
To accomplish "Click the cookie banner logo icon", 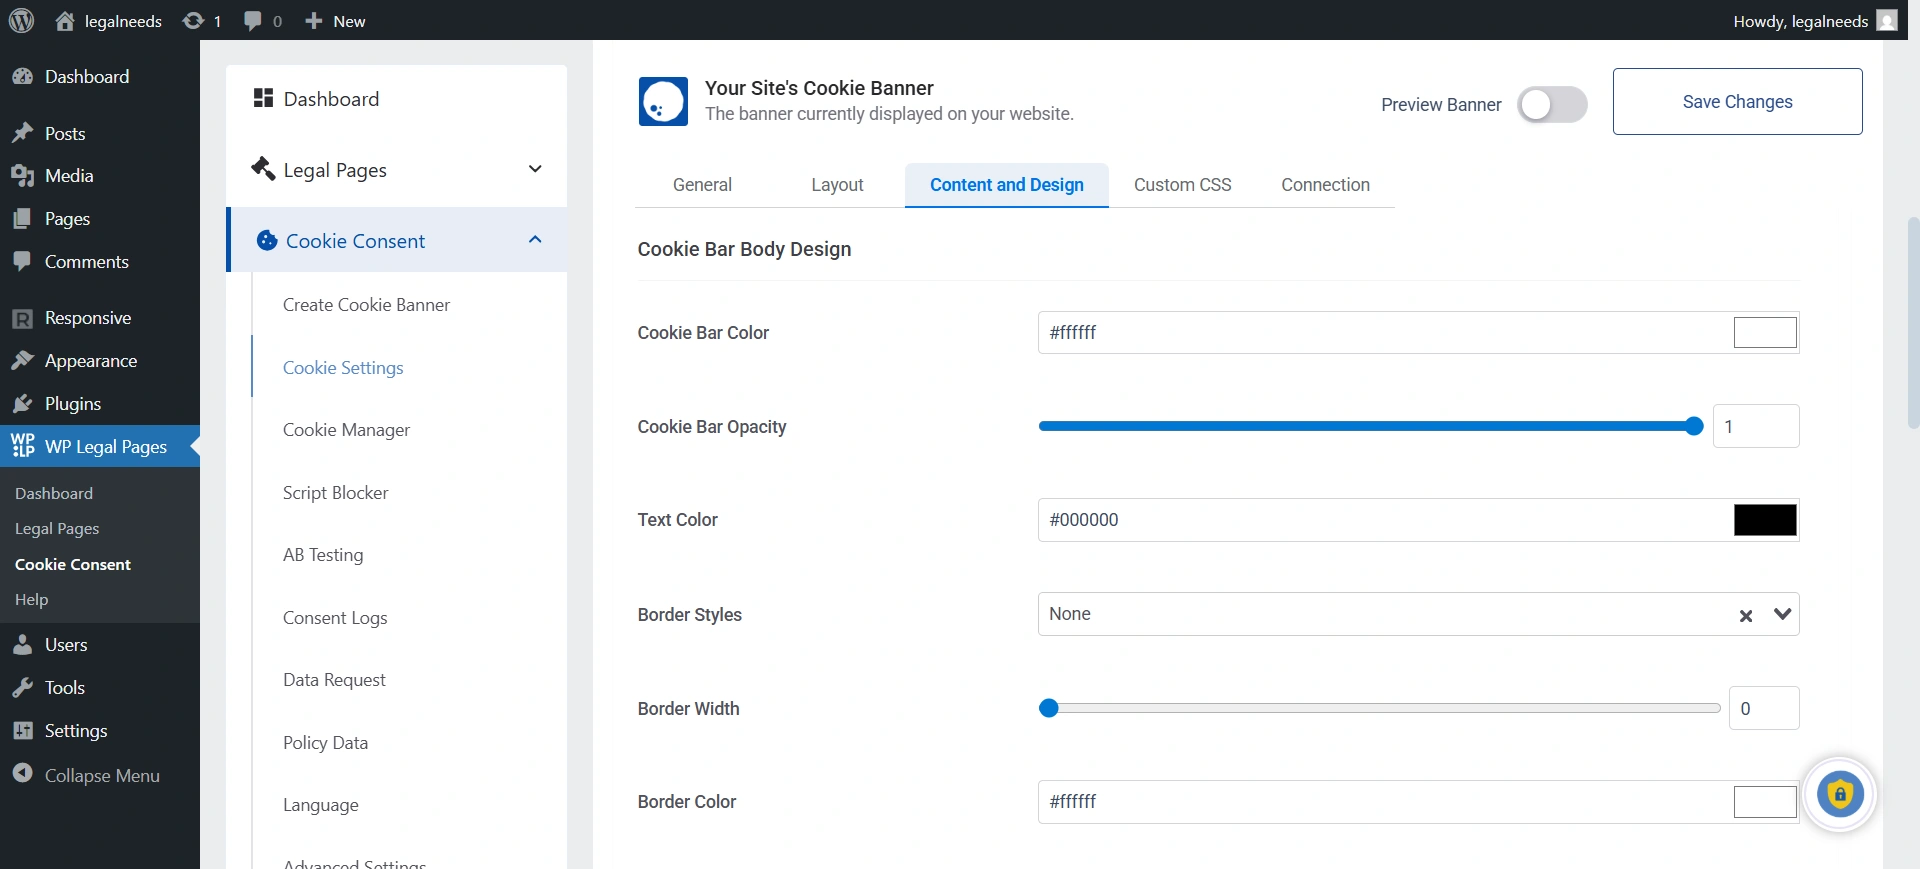I will pos(663,102).
